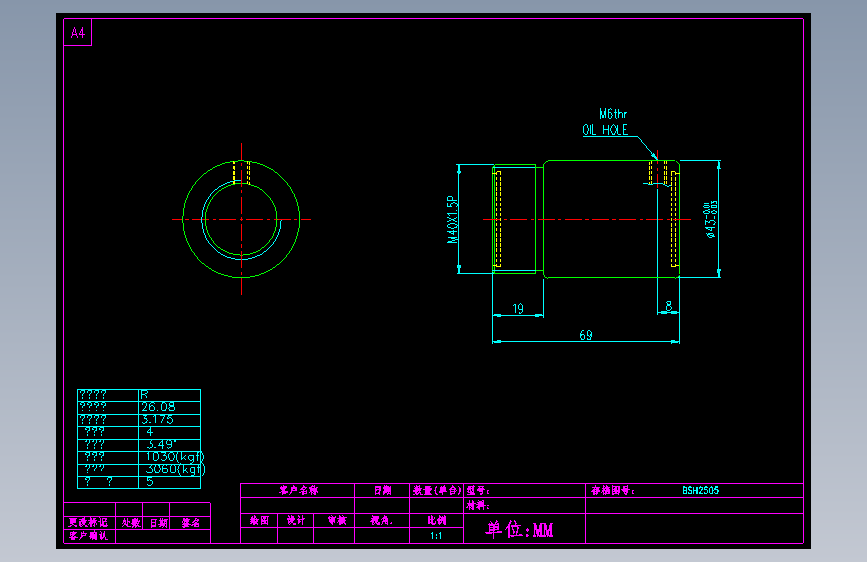Click the 客户名称 title block cell
Screen dimensions: 867x562
click(x=299, y=491)
